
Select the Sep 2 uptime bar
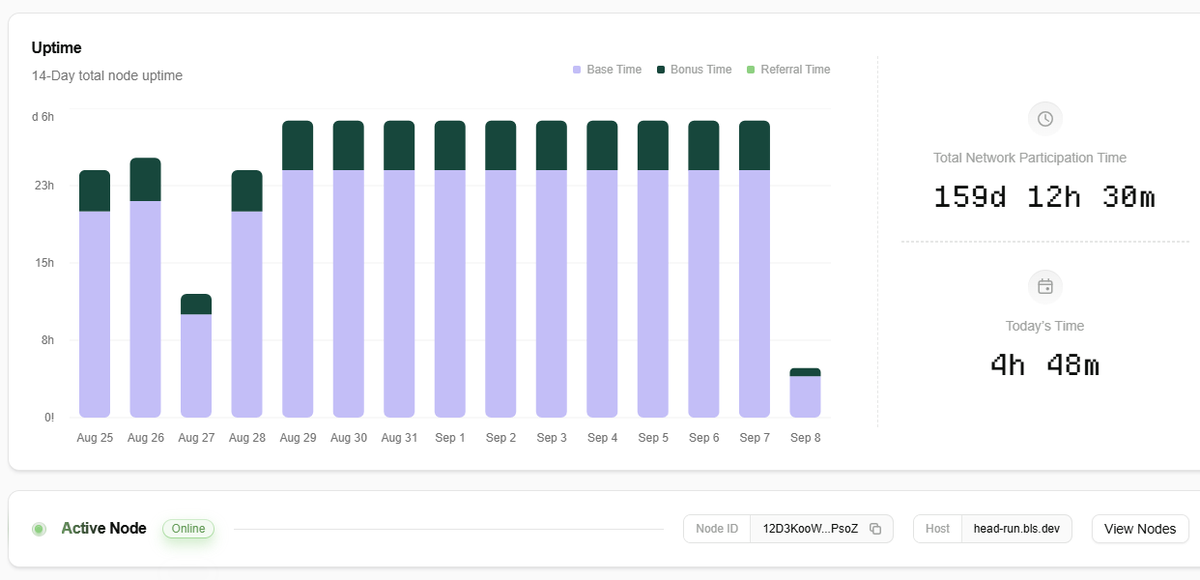pyautogui.click(x=501, y=269)
